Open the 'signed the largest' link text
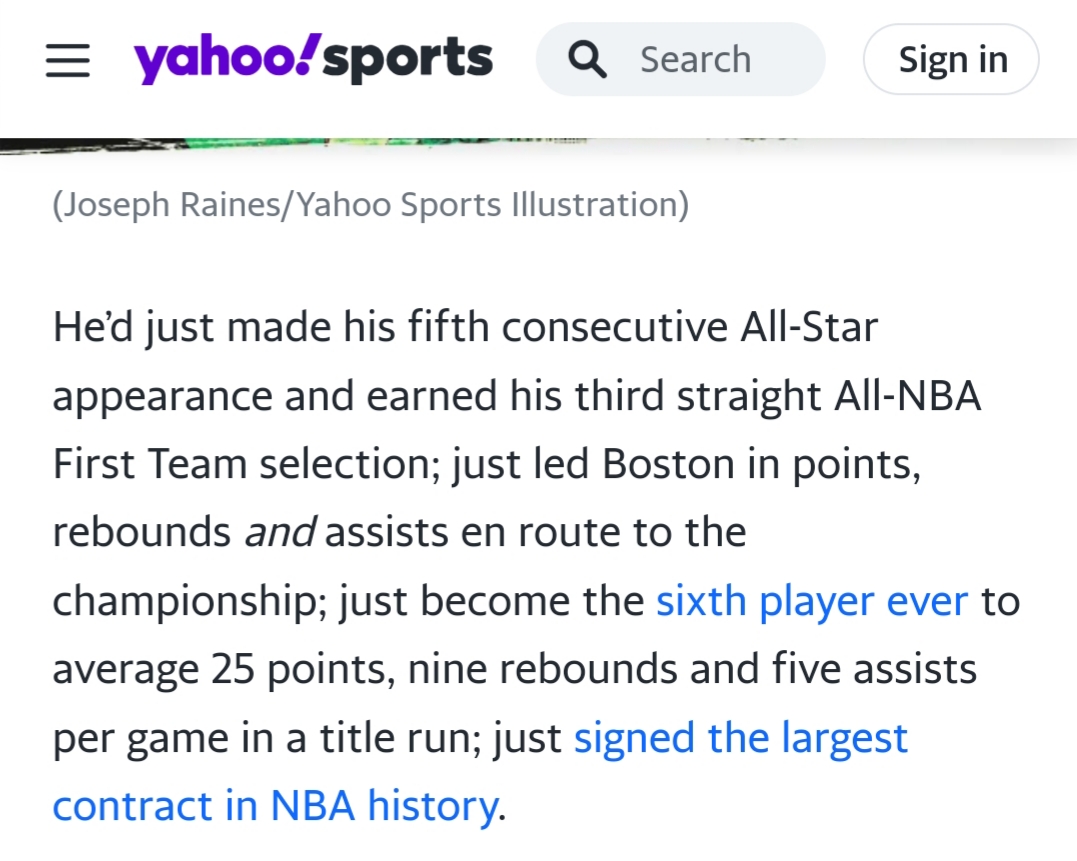 740,738
